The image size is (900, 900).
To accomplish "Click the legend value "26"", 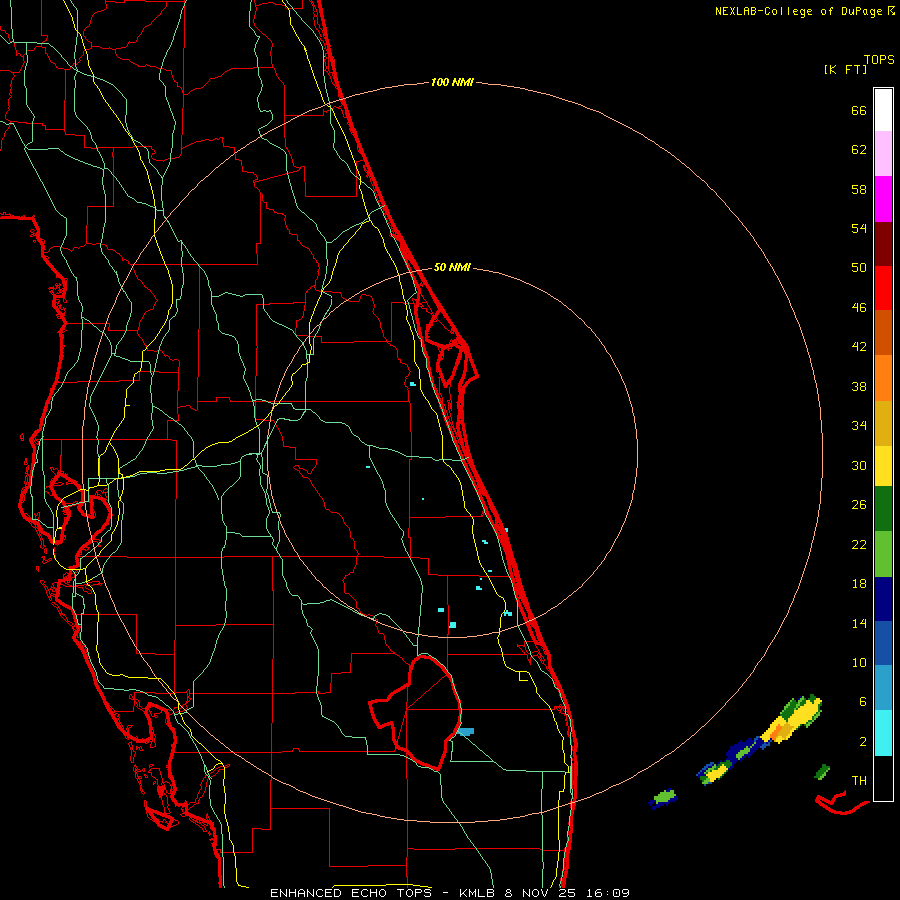I will (x=859, y=505).
